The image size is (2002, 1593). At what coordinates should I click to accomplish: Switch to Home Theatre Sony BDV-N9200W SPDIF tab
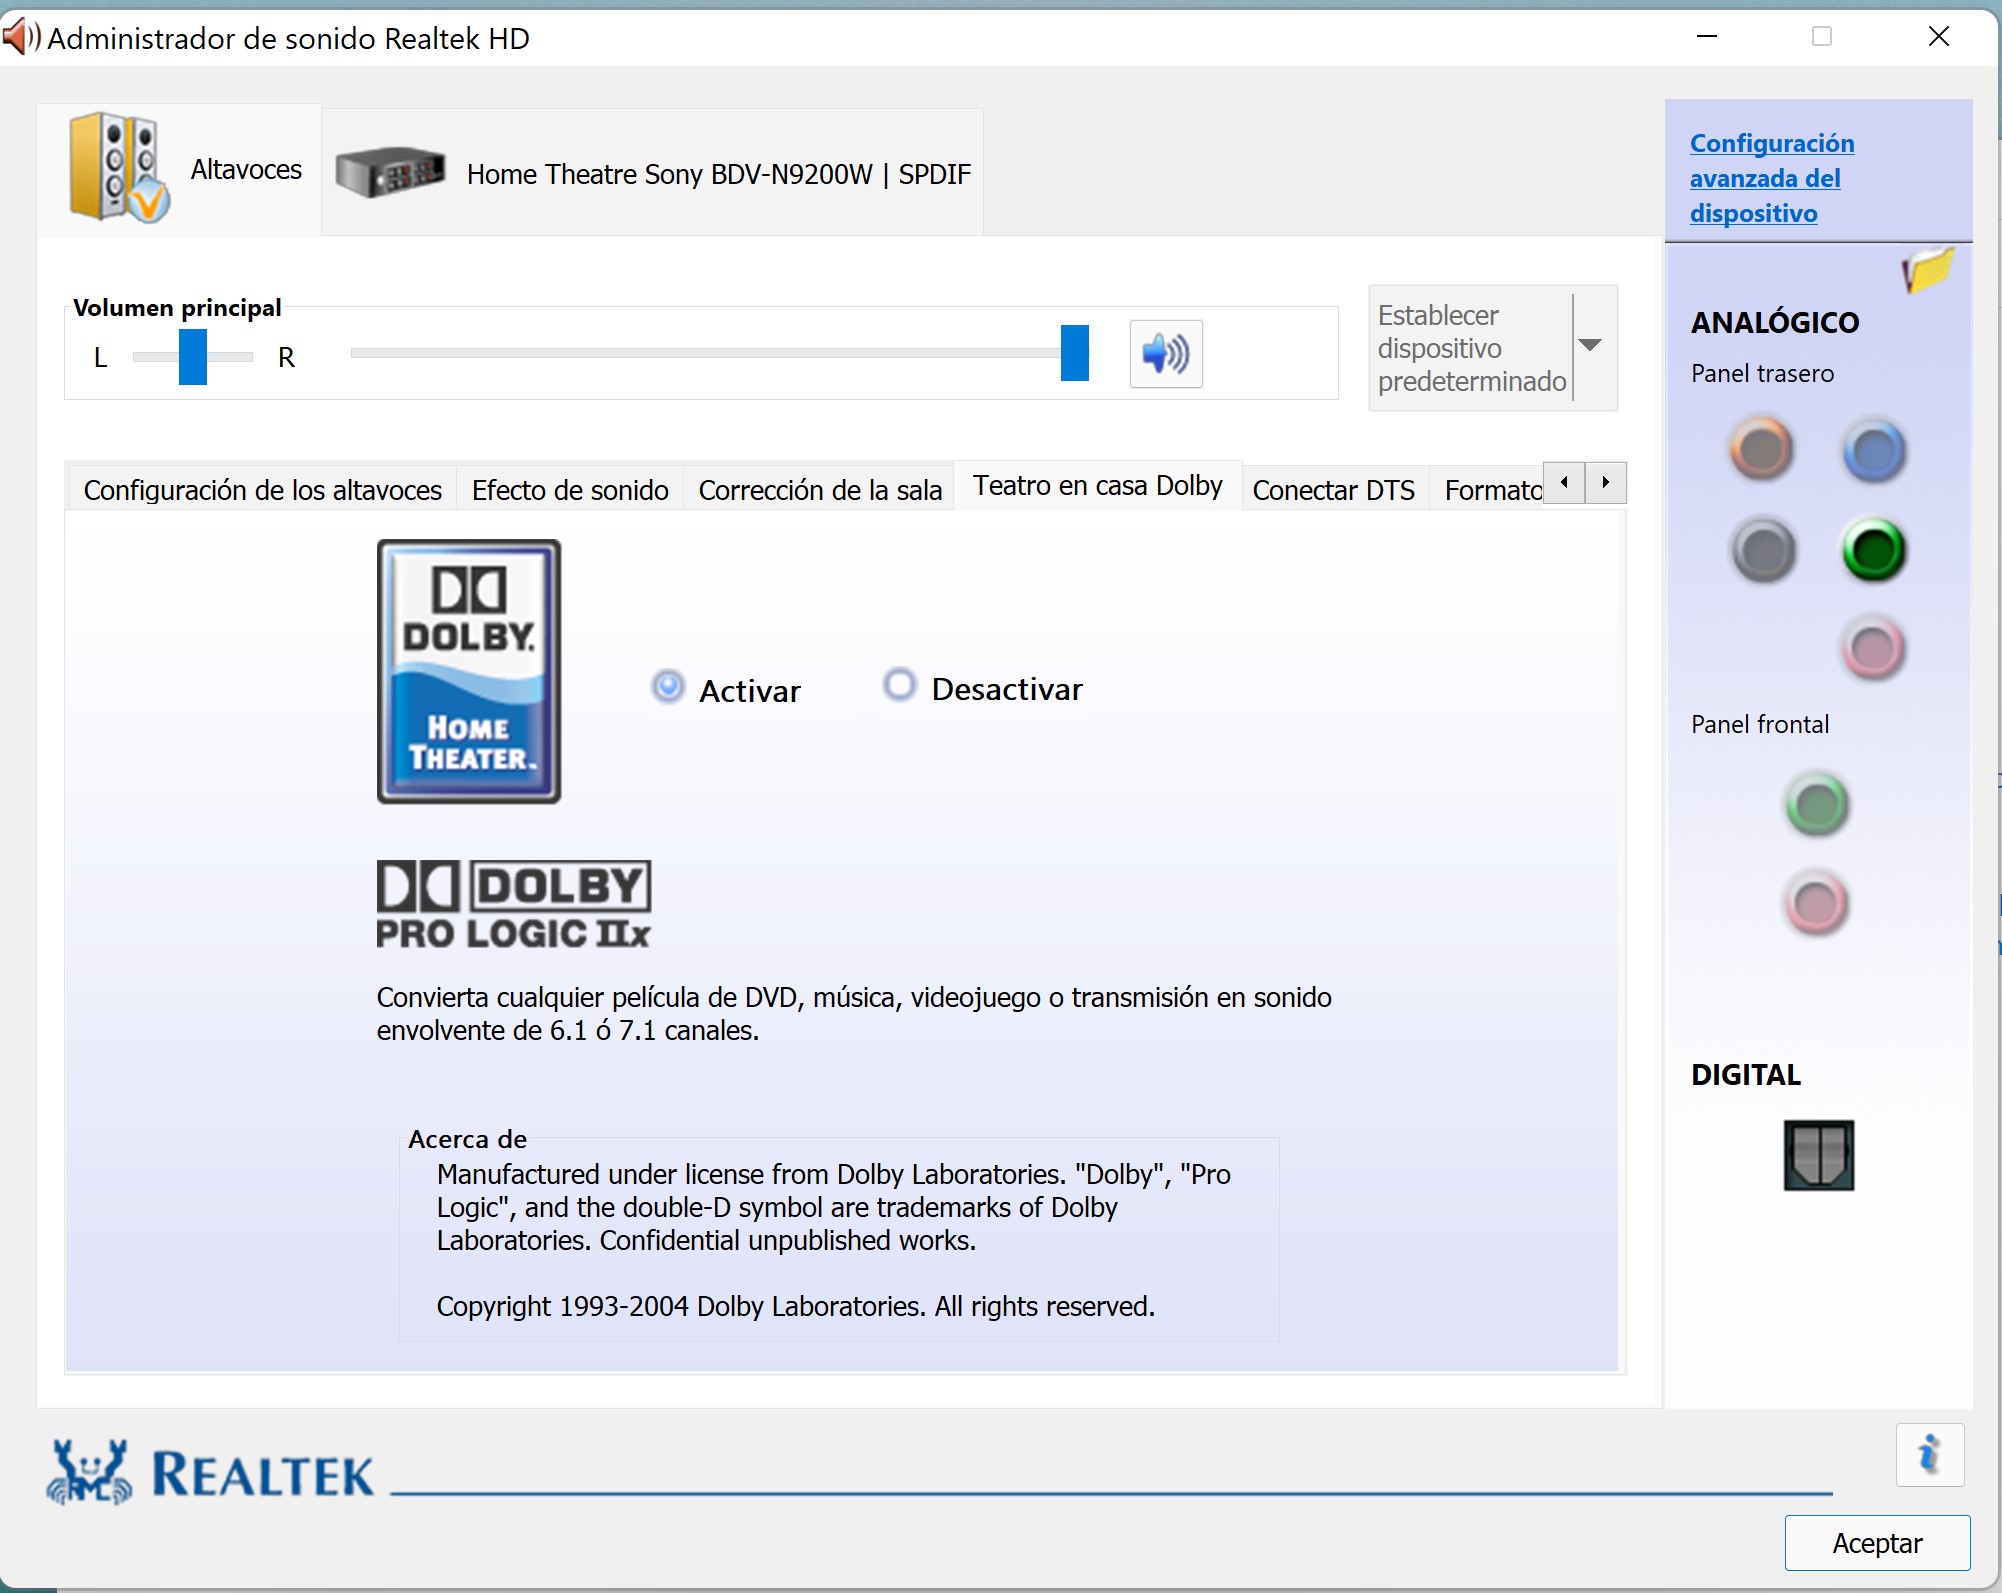(652, 173)
